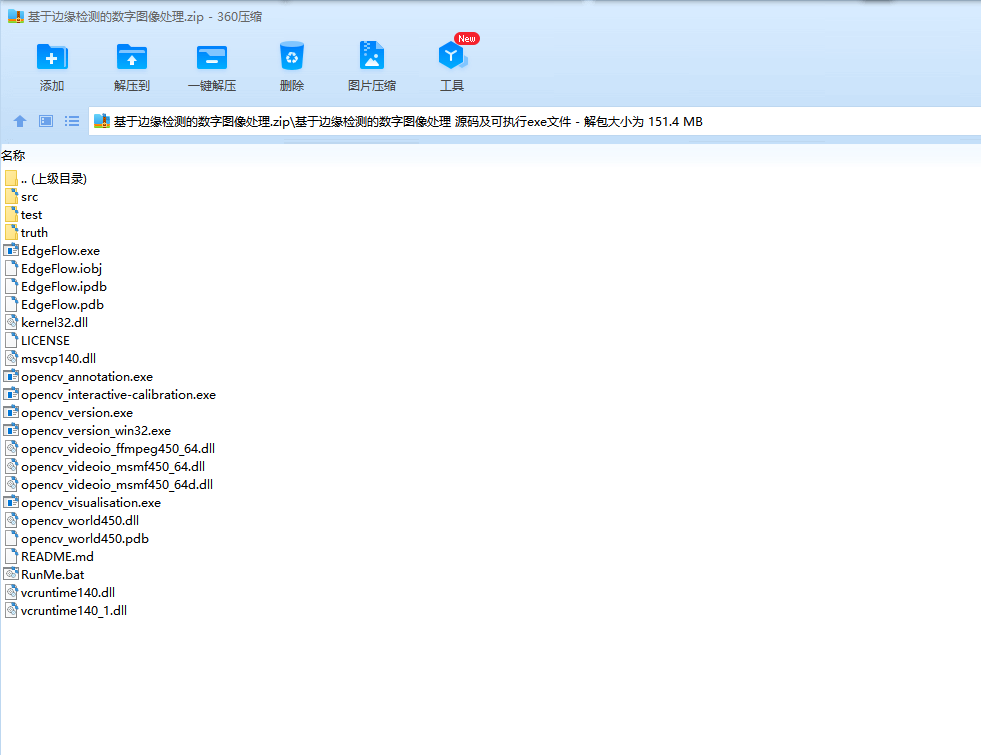Switch to list view mode icon
Screen dimensions: 981x755
tap(72, 121)
